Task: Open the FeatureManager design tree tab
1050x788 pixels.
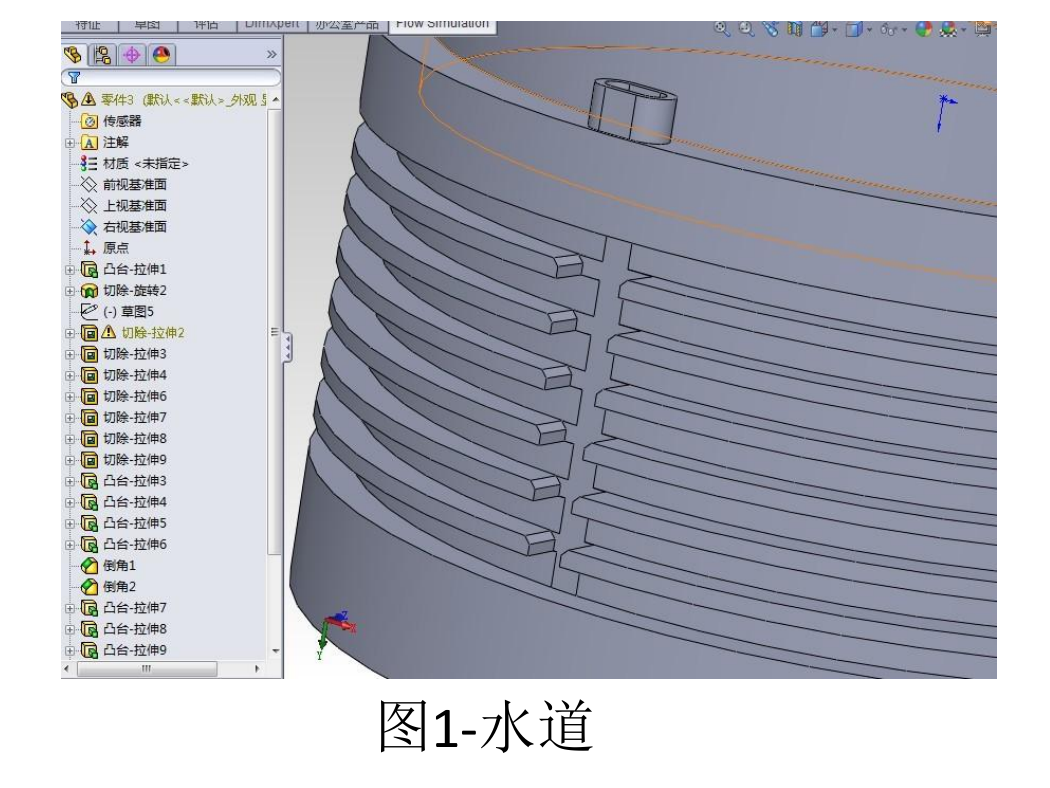Action: [73, 54]
